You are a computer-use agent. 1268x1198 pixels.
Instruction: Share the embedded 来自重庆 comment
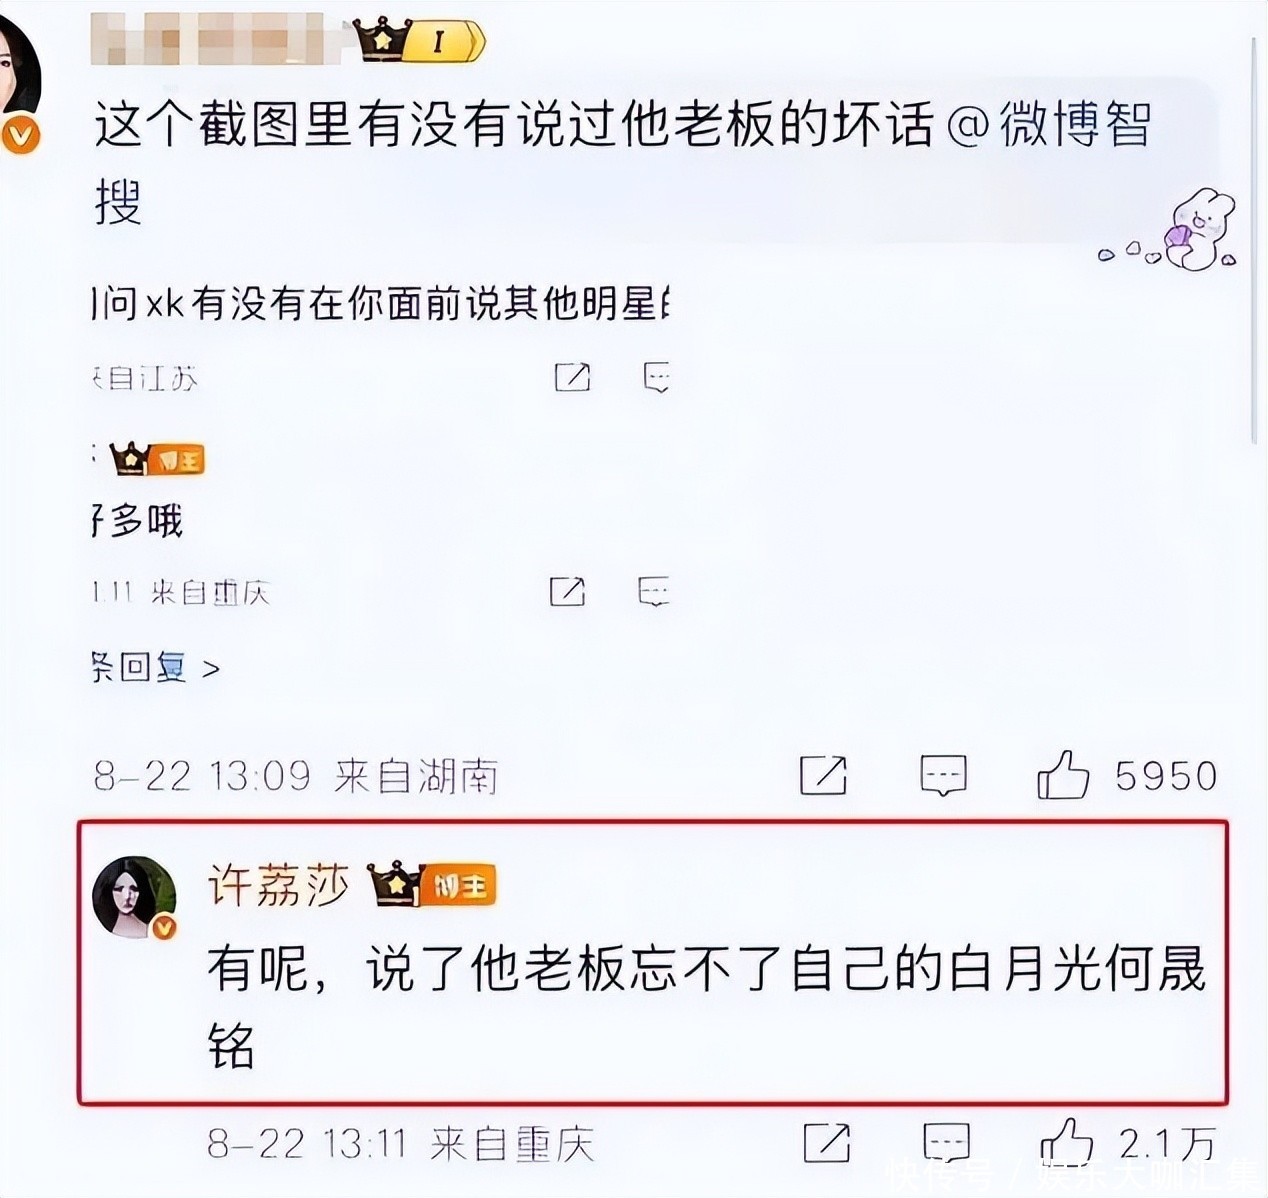click(567, 591)
